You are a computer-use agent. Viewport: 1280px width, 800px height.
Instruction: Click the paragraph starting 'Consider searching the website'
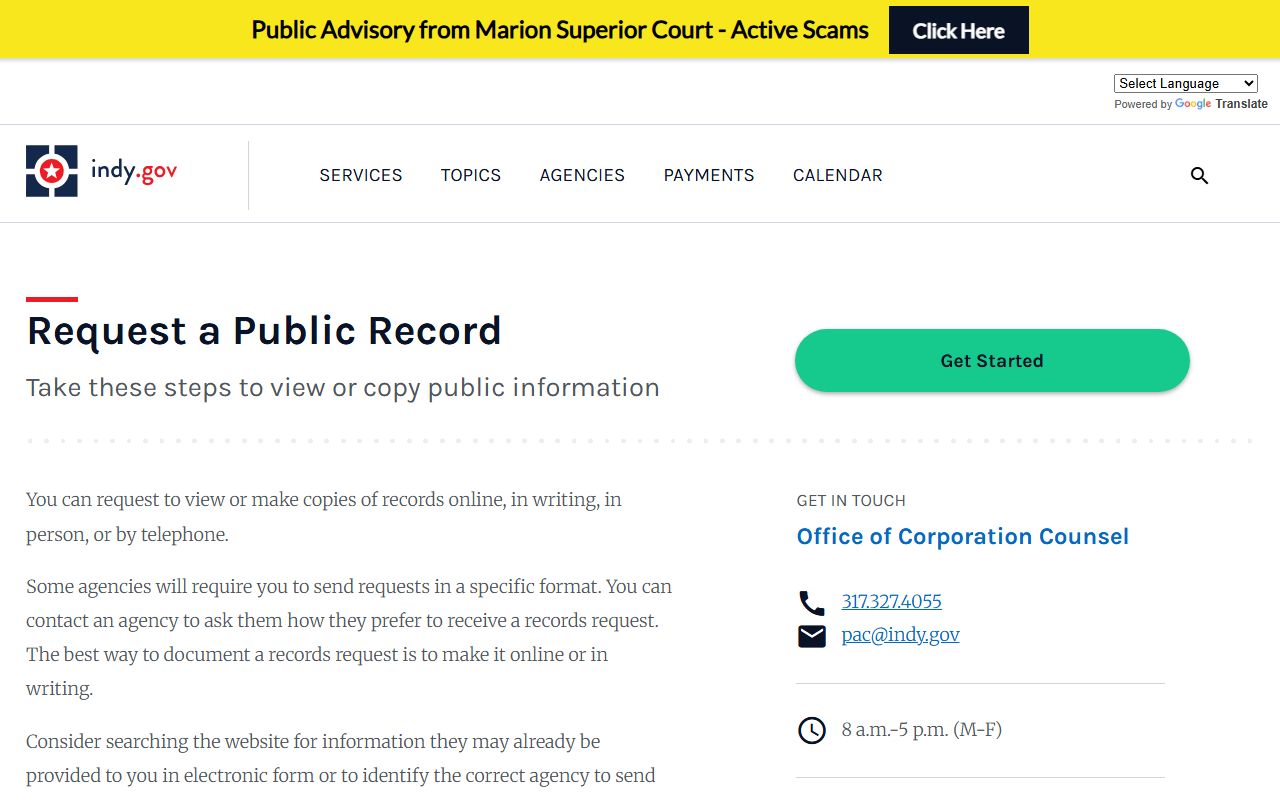[341, 759]
